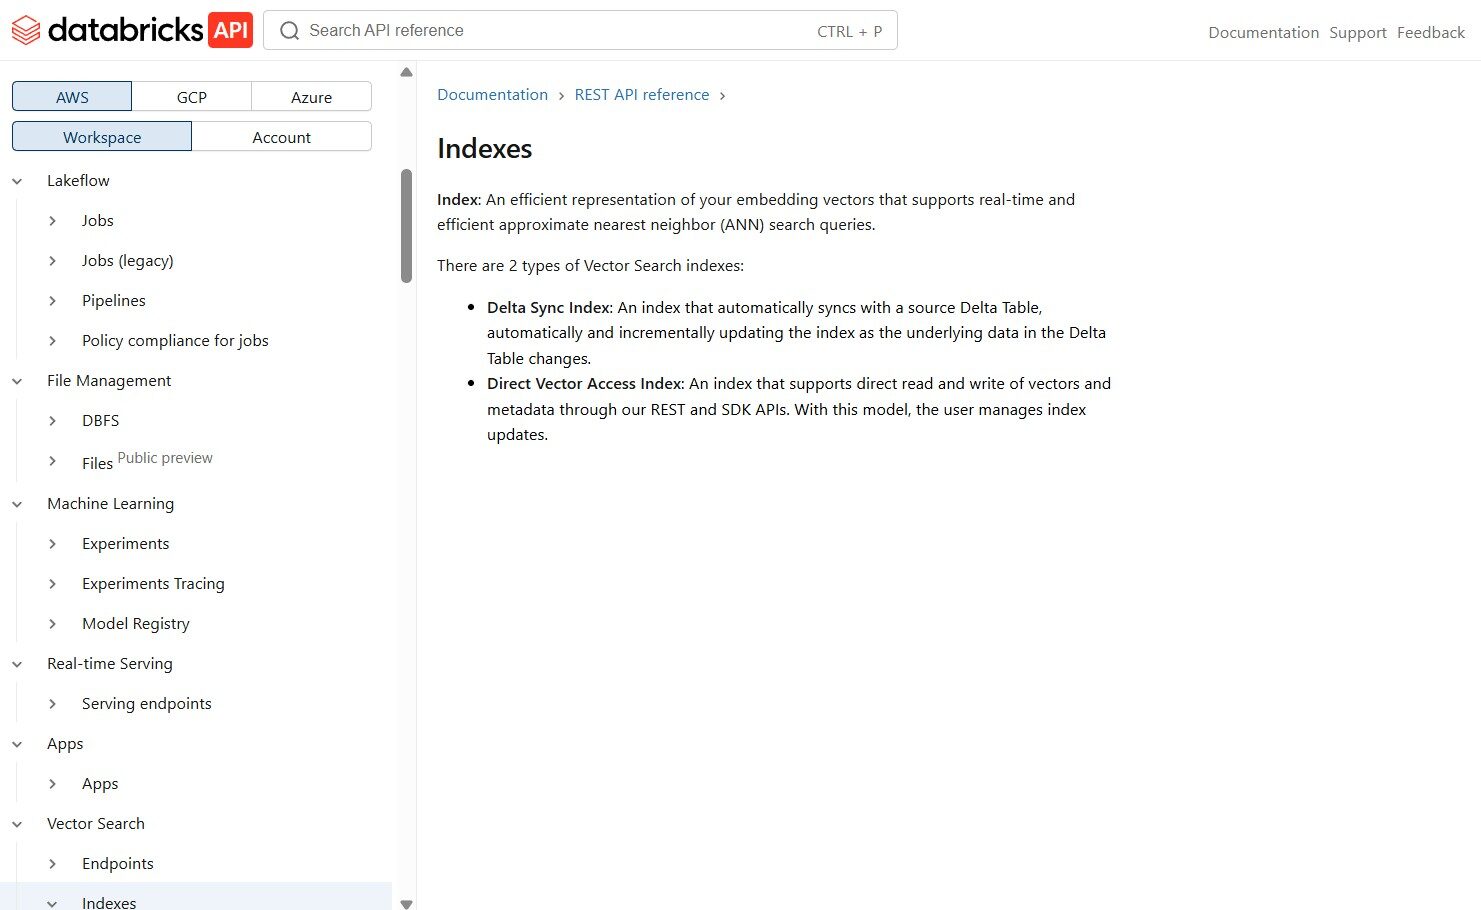The height and width of the screenshot is (910, 1481).
Task: Click the search magnifier icon
Action: click(x=290, y=31)
